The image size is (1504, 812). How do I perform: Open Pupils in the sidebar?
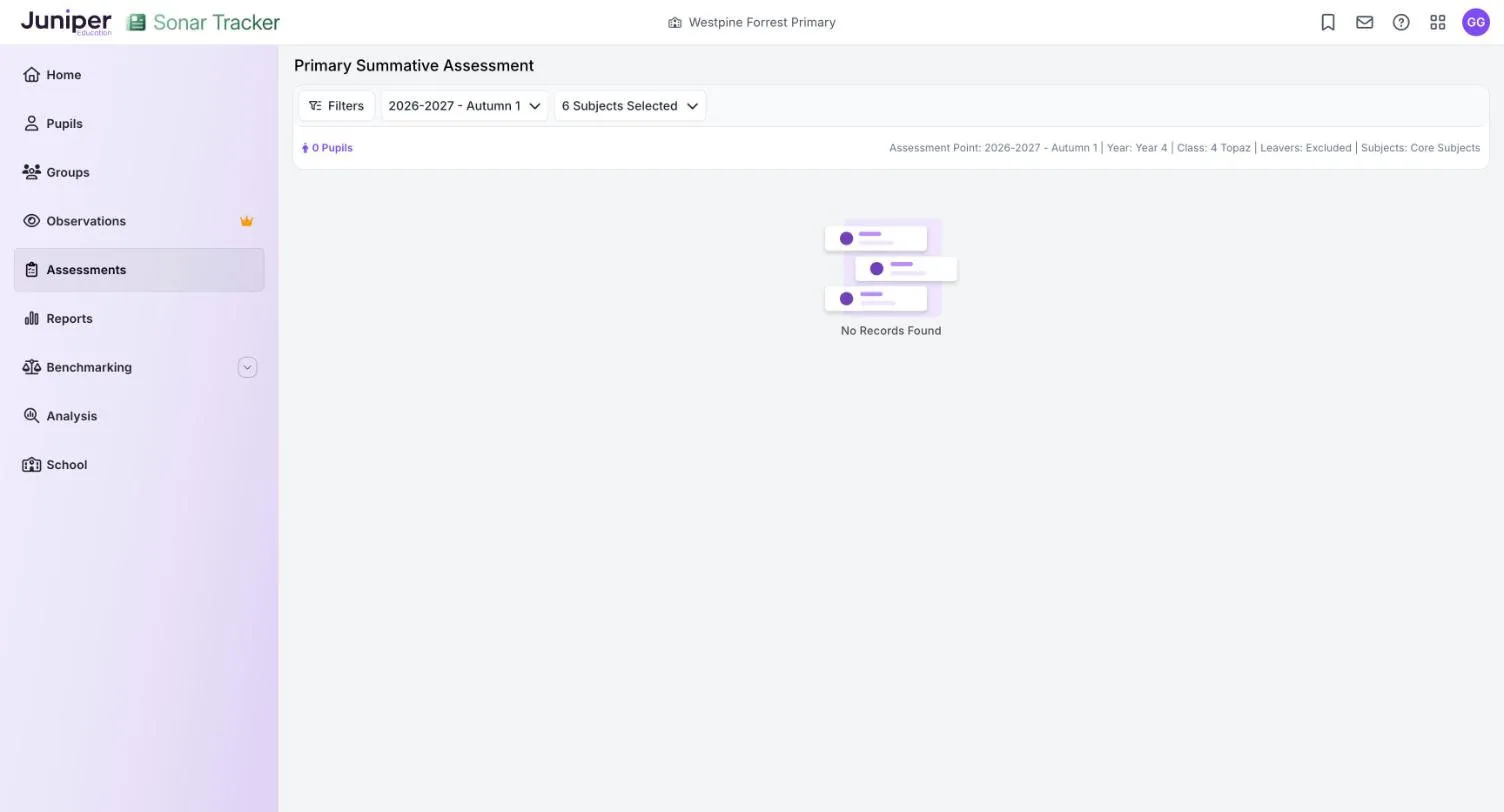coord(139,124)
